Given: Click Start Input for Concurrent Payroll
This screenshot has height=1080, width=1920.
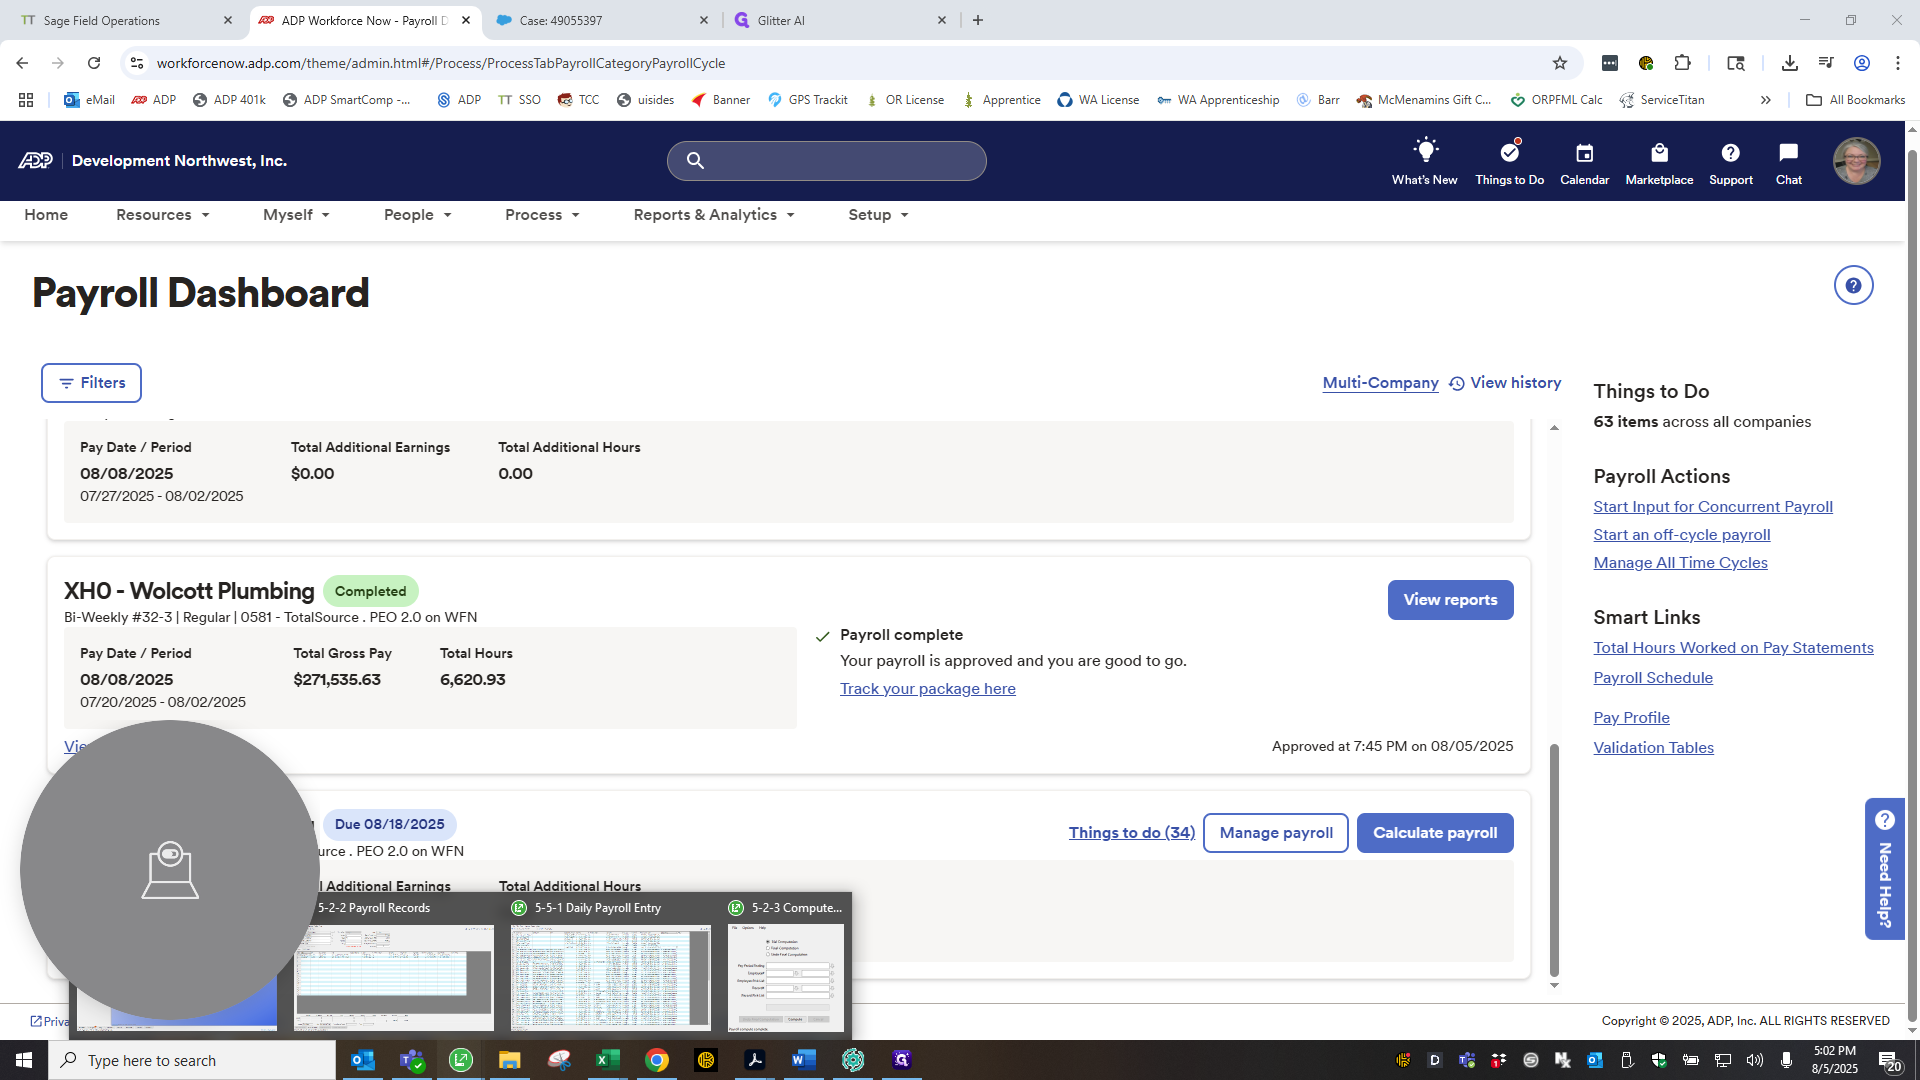Looking at the screenshot, I should [1712, 507].
